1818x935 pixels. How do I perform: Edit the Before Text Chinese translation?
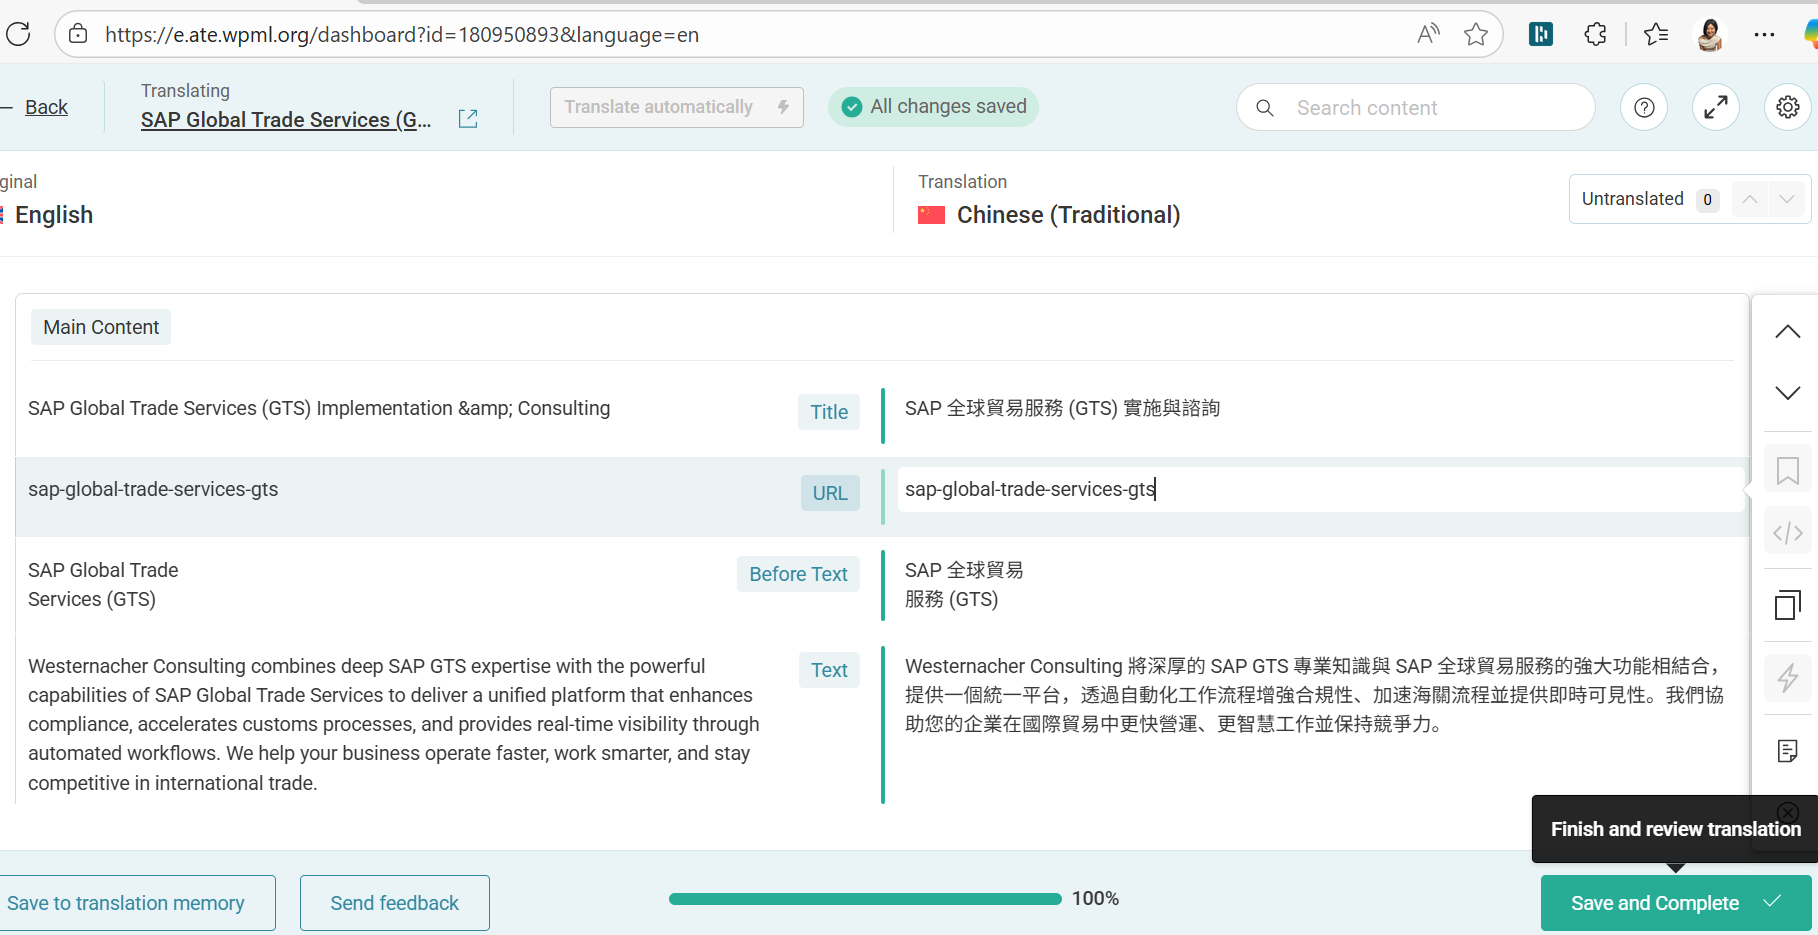(964, 585)
